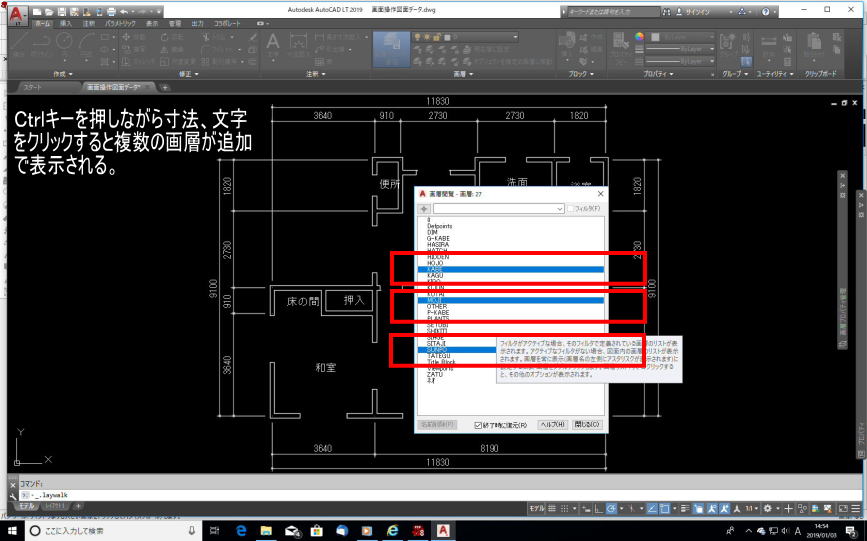Click the Windows taskbar search box
Image resolution: width=867 pixels, height=541 pixels.
[x=113, y=530]
